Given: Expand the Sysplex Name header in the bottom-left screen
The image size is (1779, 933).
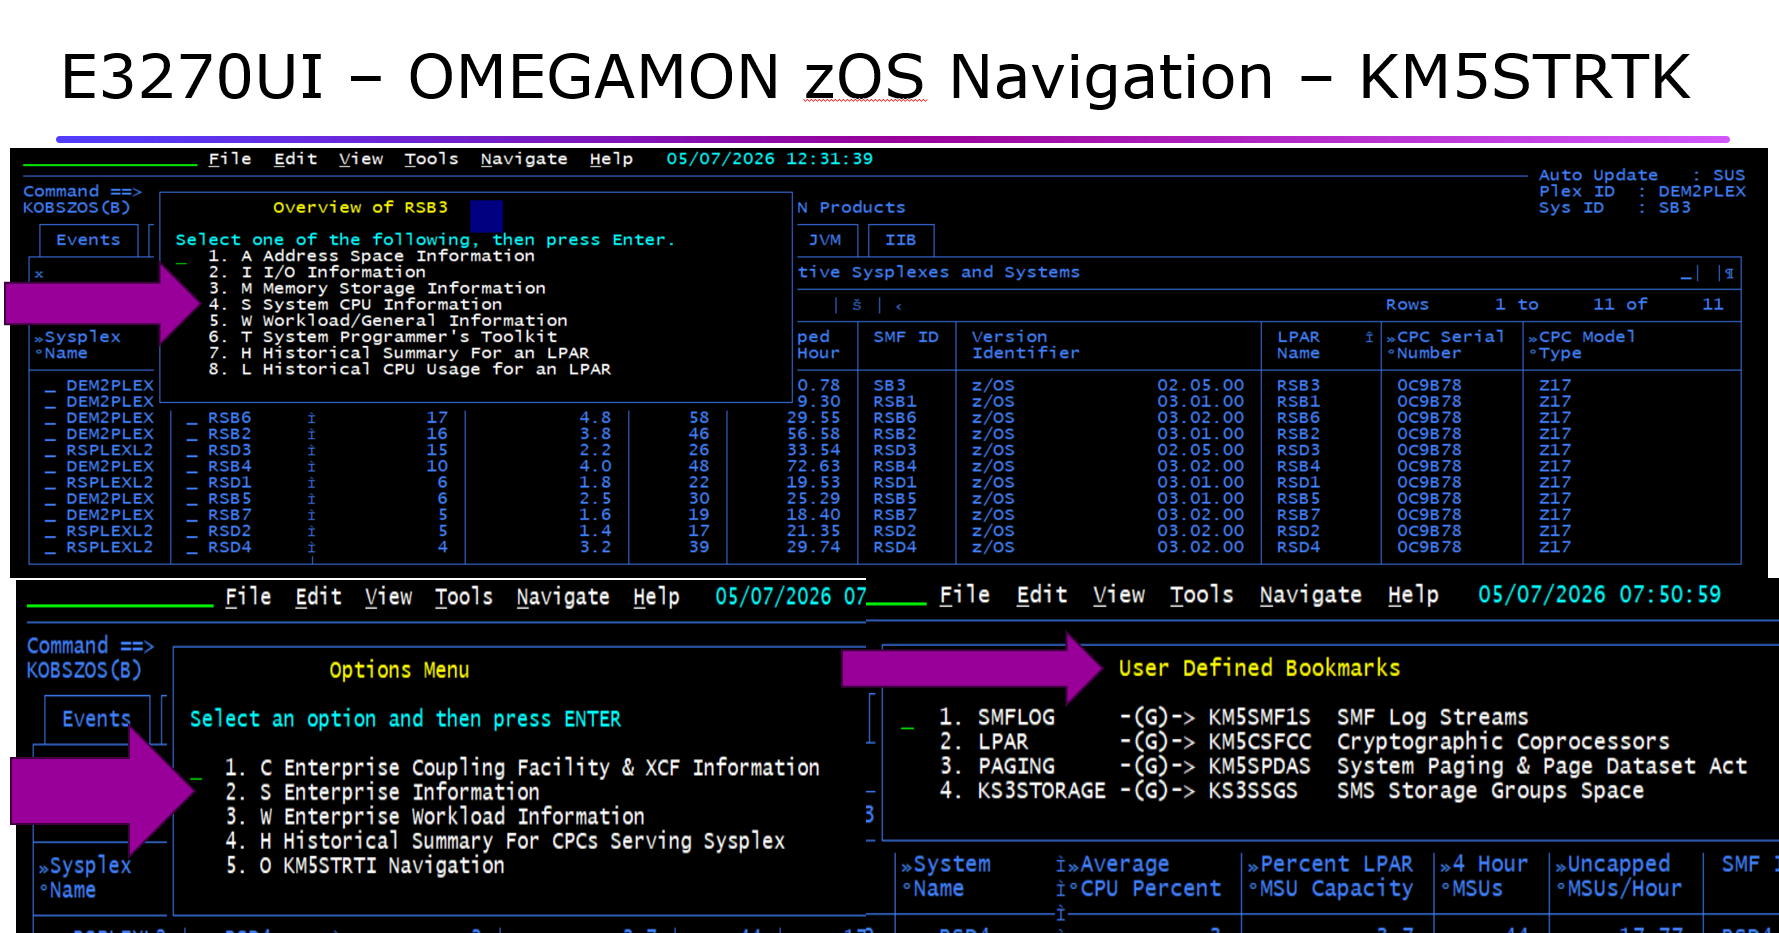Looking at the screenshot, I should pos(43,867).
